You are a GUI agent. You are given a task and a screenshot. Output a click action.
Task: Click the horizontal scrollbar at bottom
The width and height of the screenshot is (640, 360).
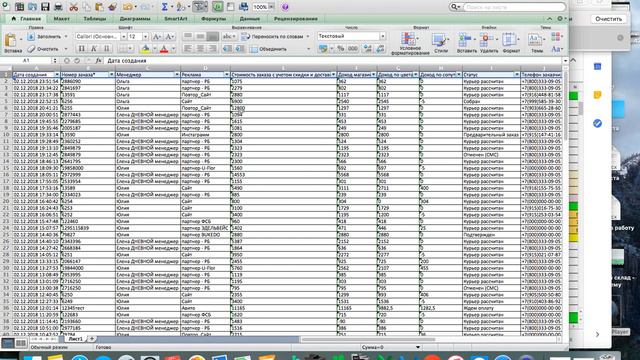coord(368,339)
